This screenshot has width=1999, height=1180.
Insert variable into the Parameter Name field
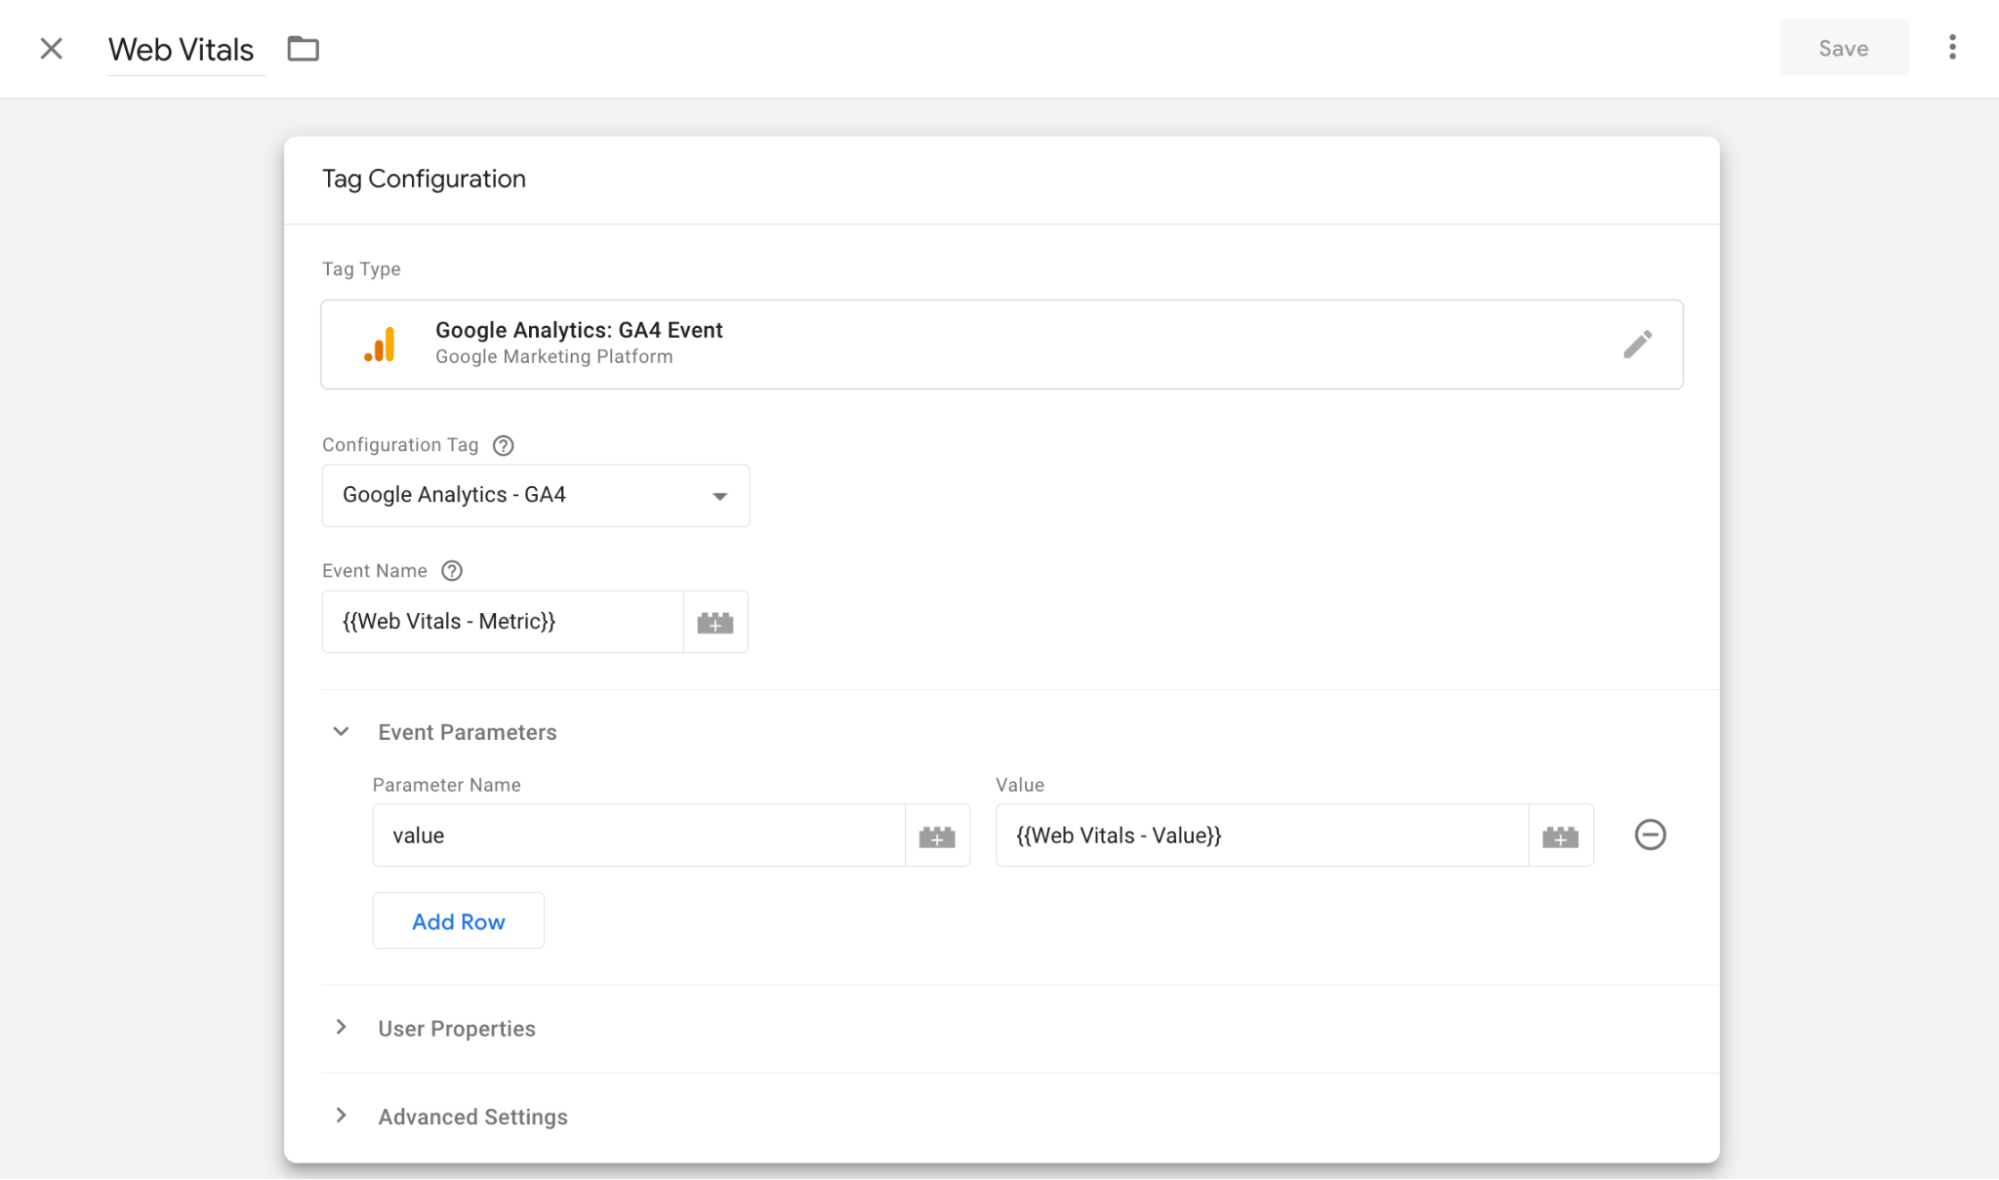click(x=937, y=836)
